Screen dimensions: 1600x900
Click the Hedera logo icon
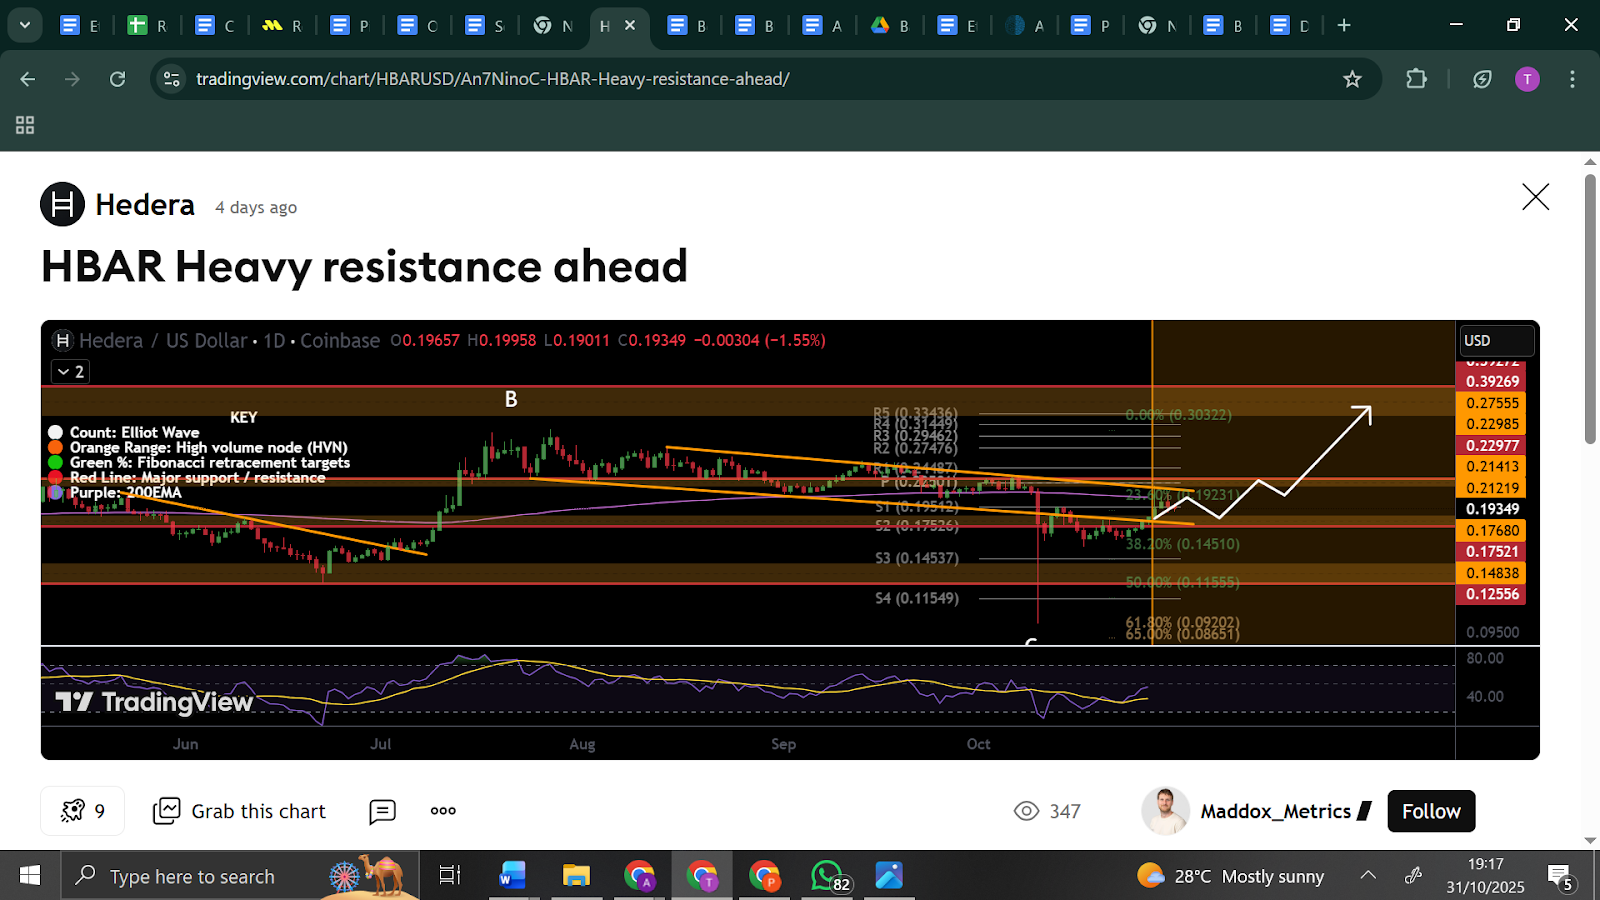62,205
